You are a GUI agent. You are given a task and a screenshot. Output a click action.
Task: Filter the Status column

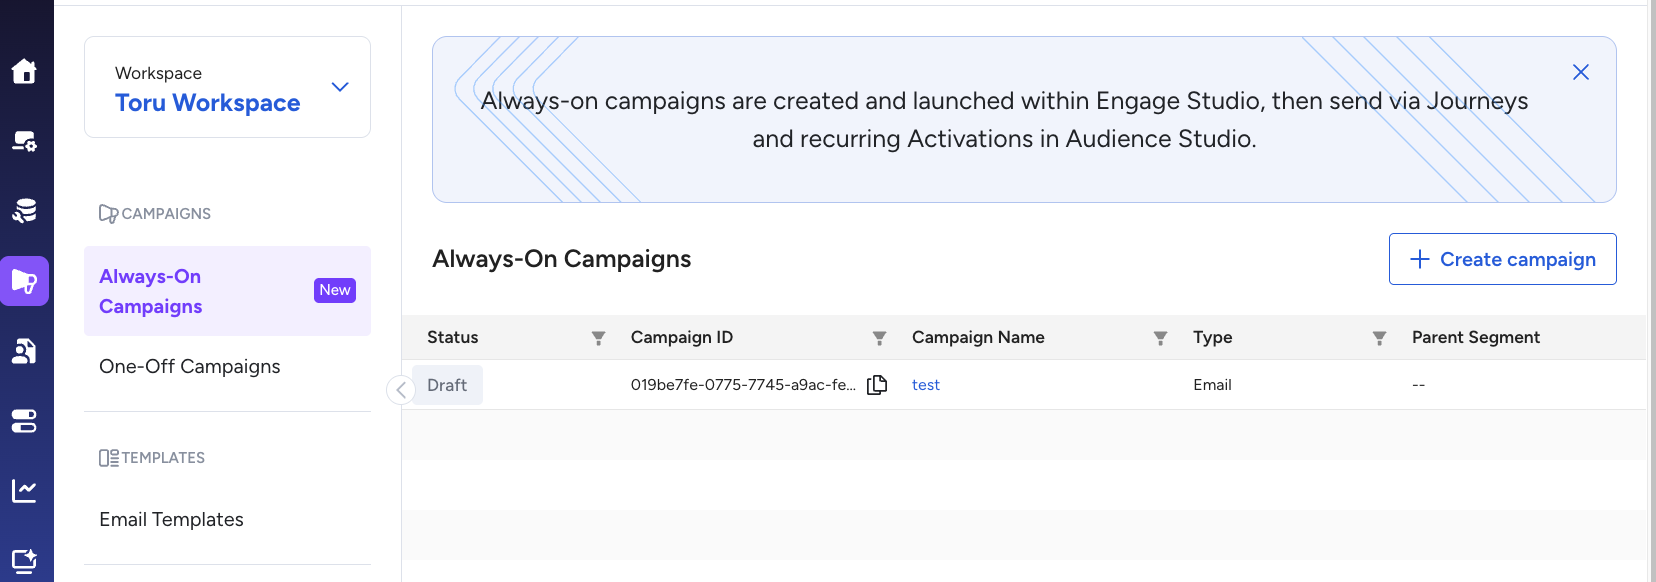598,338
